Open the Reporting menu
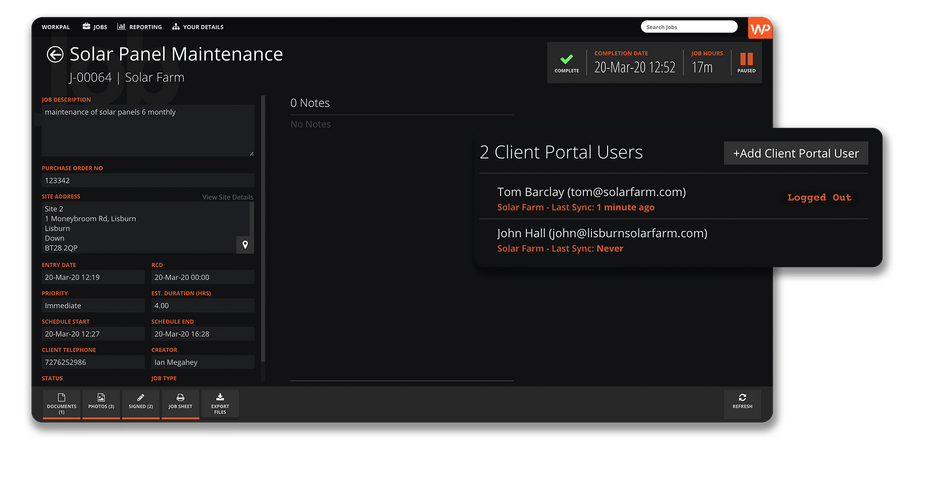This screenshot has height=491, width=949. point(139,27)
